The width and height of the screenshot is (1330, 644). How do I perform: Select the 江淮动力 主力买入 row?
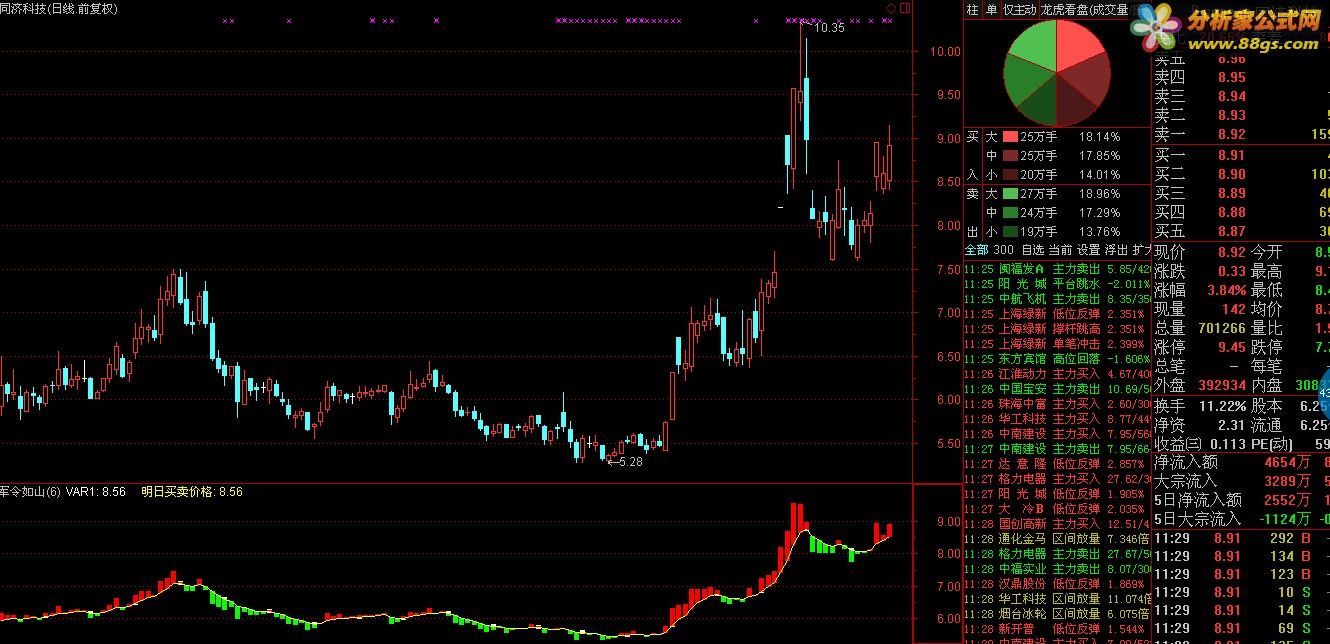[x=1056, y=374]
